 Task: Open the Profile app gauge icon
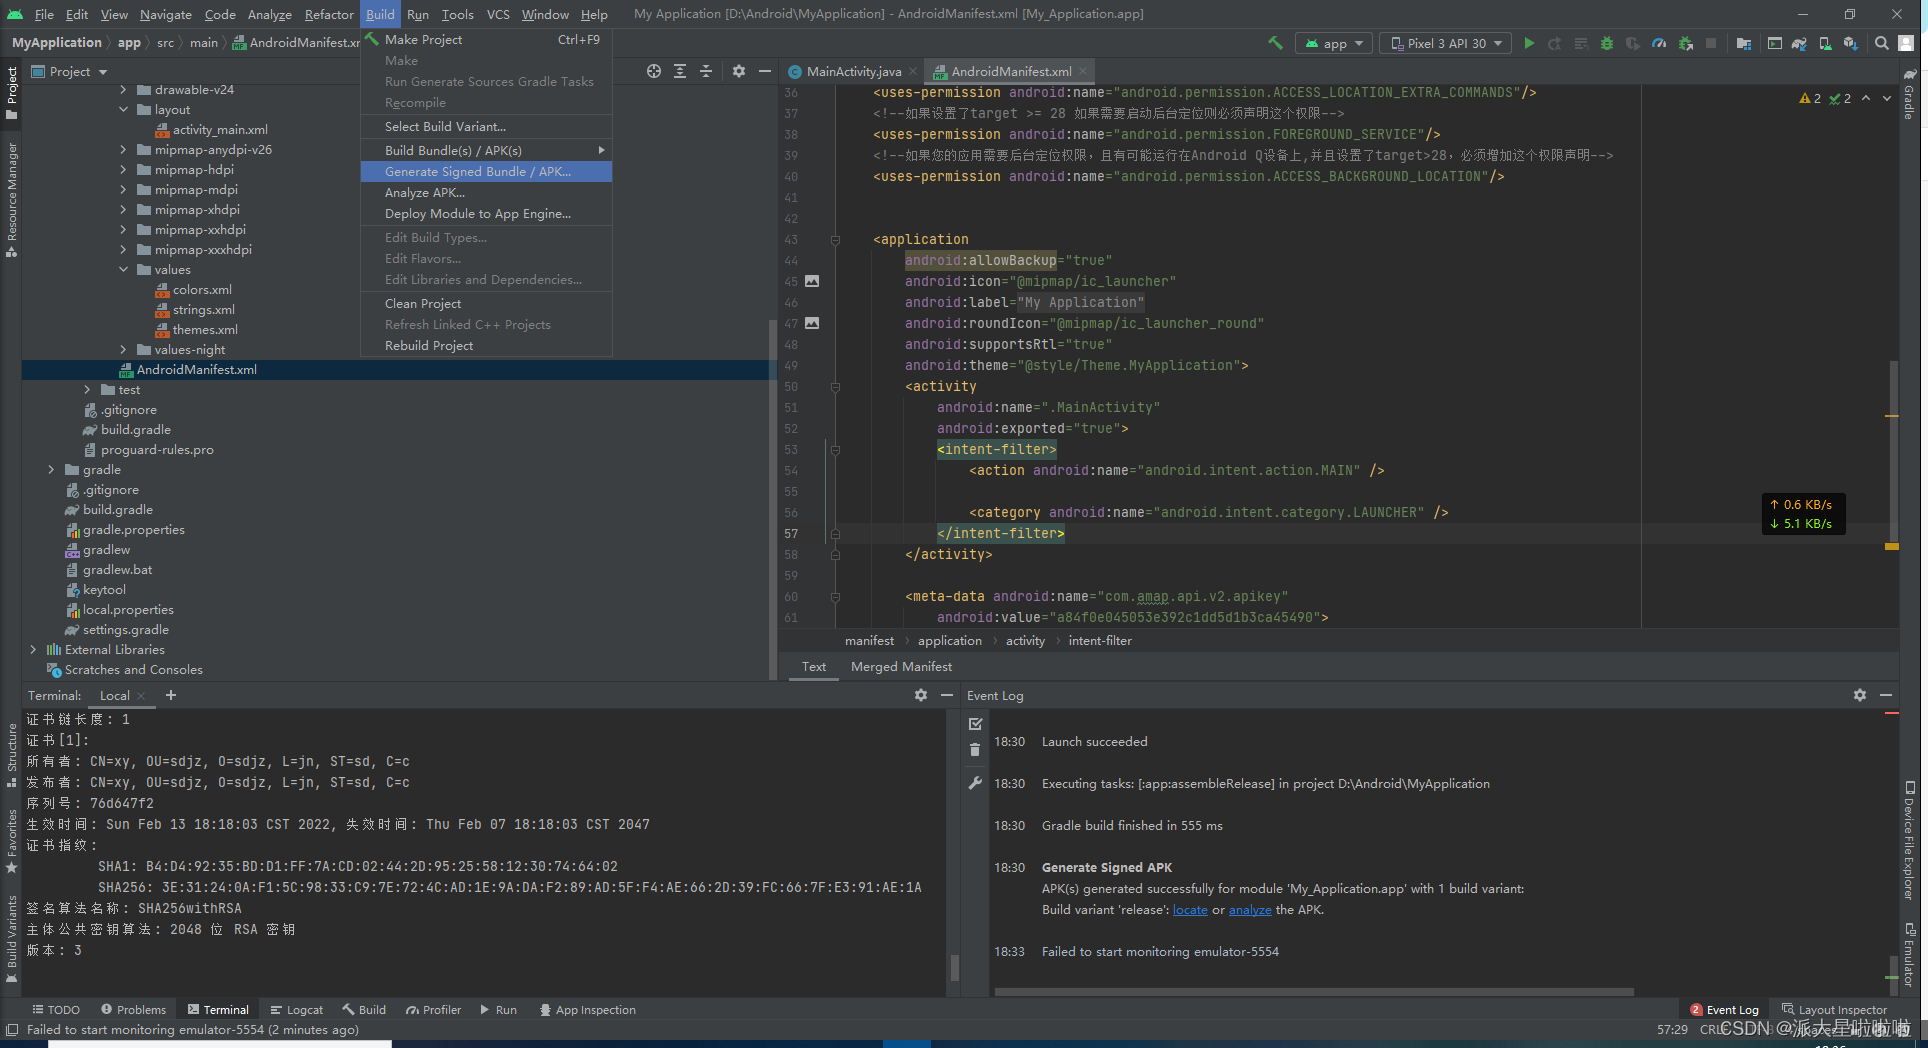tap(1659, 43)
